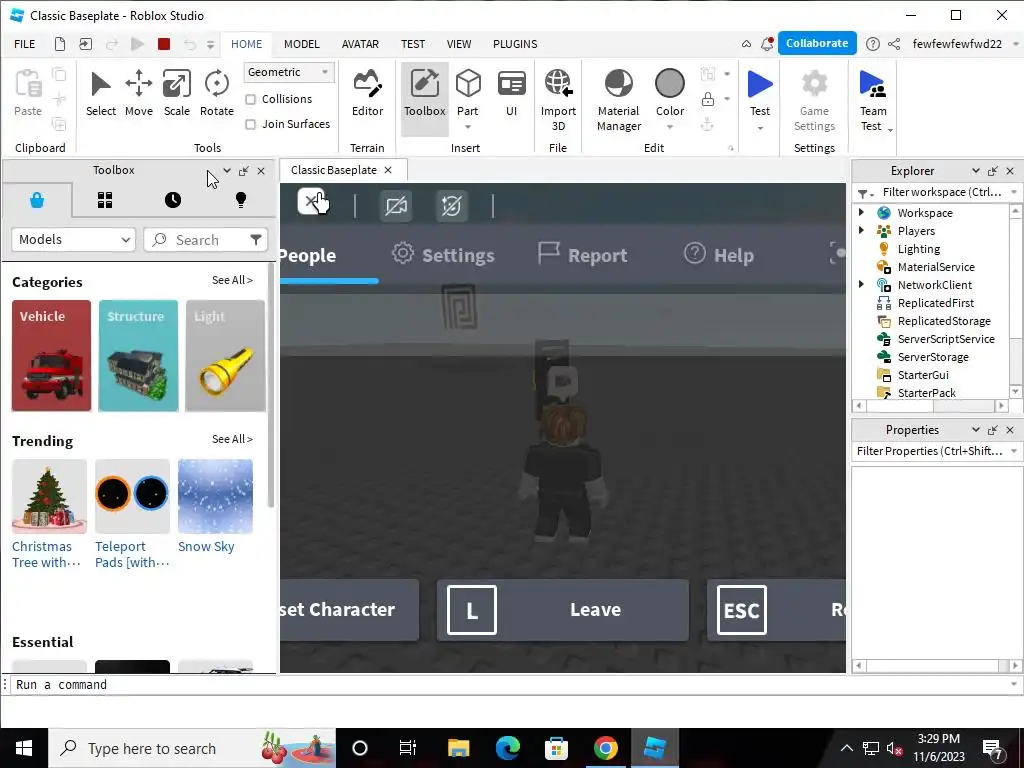This screenshot has height=768, width=1024.
Task: Open the Material Manager
Action: coord(618,99)
